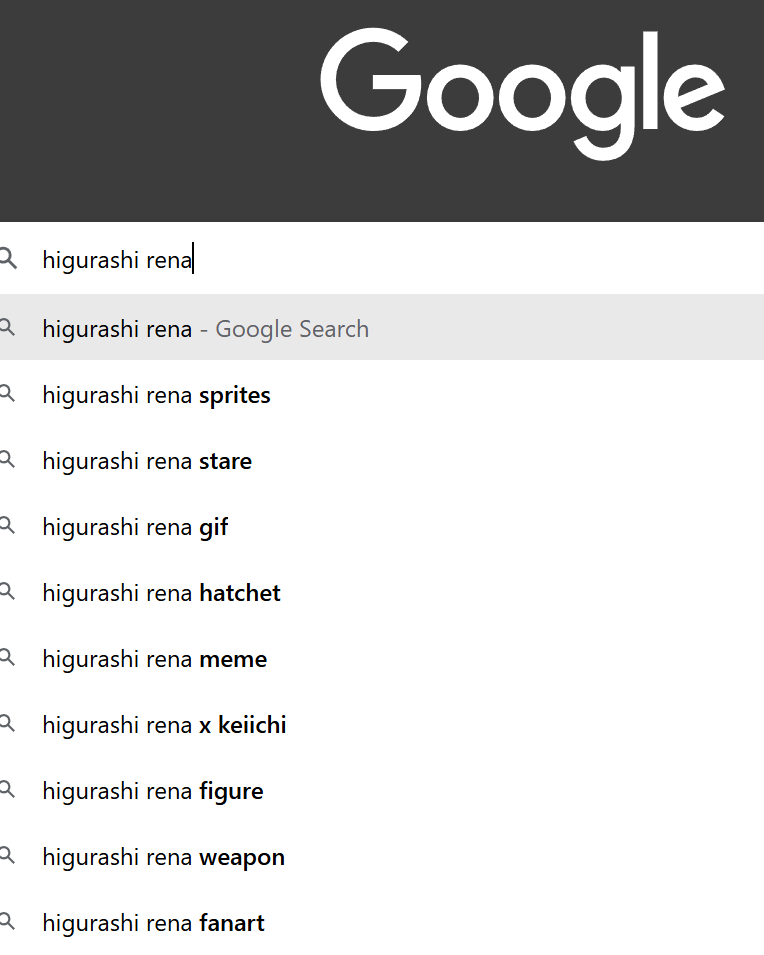Select 'higurashi rena - Google Search' suggestion
This screenshot has width=764, height=955.
pyautogui.click(x=382, y=327)
